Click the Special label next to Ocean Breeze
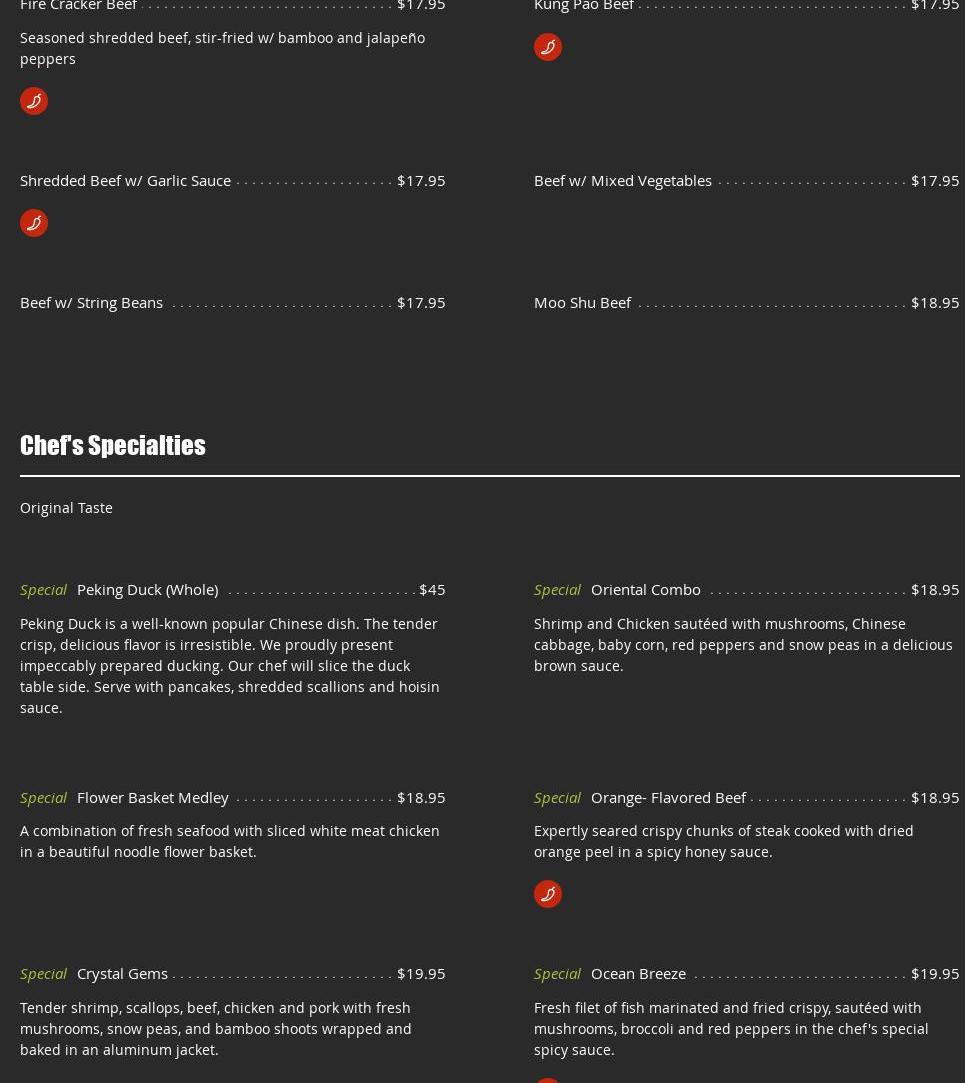 click(557, 974)
